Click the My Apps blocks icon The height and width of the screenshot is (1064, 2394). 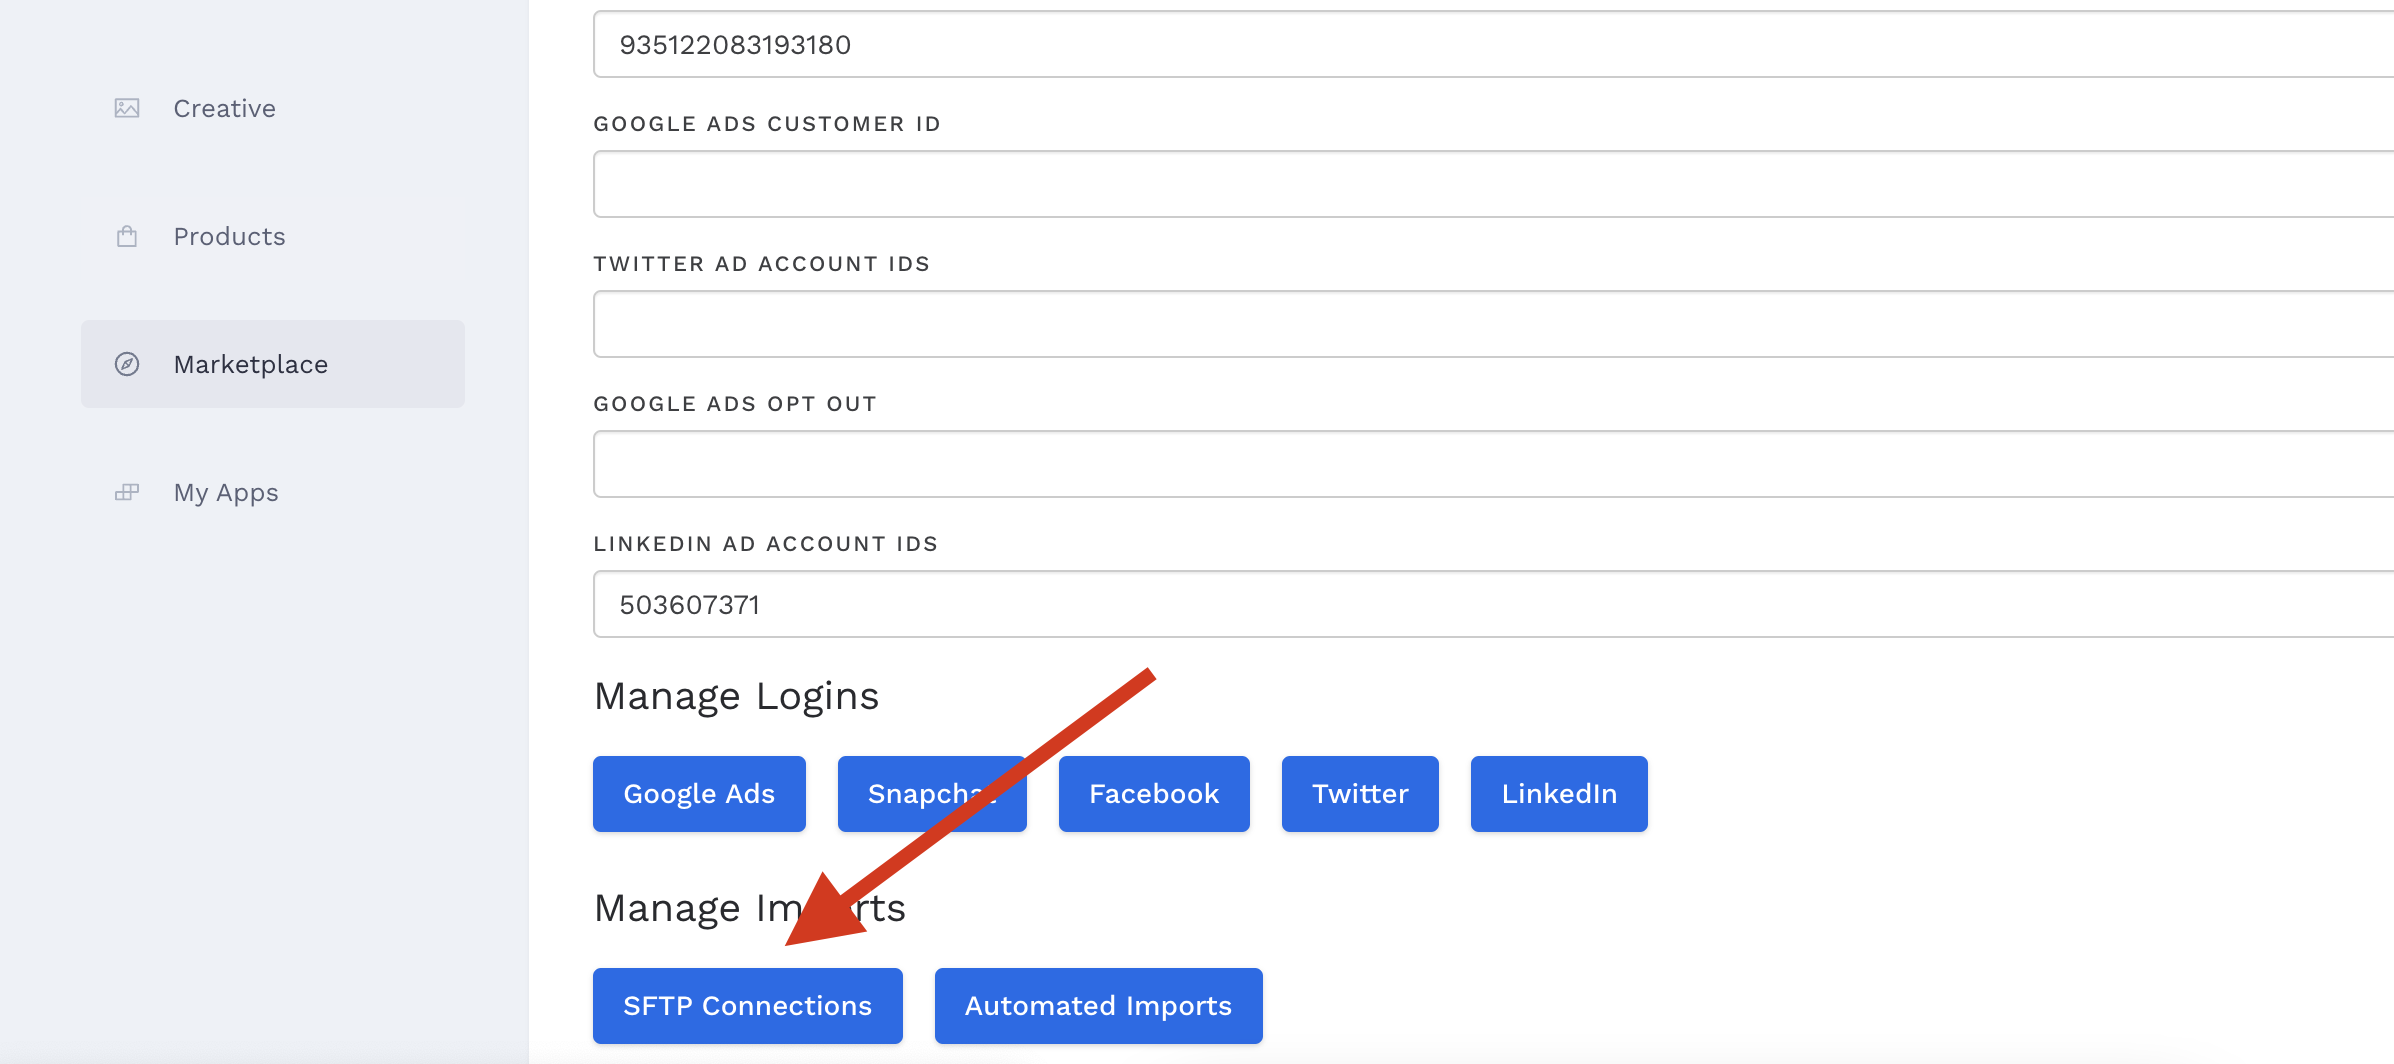point(127,492)
